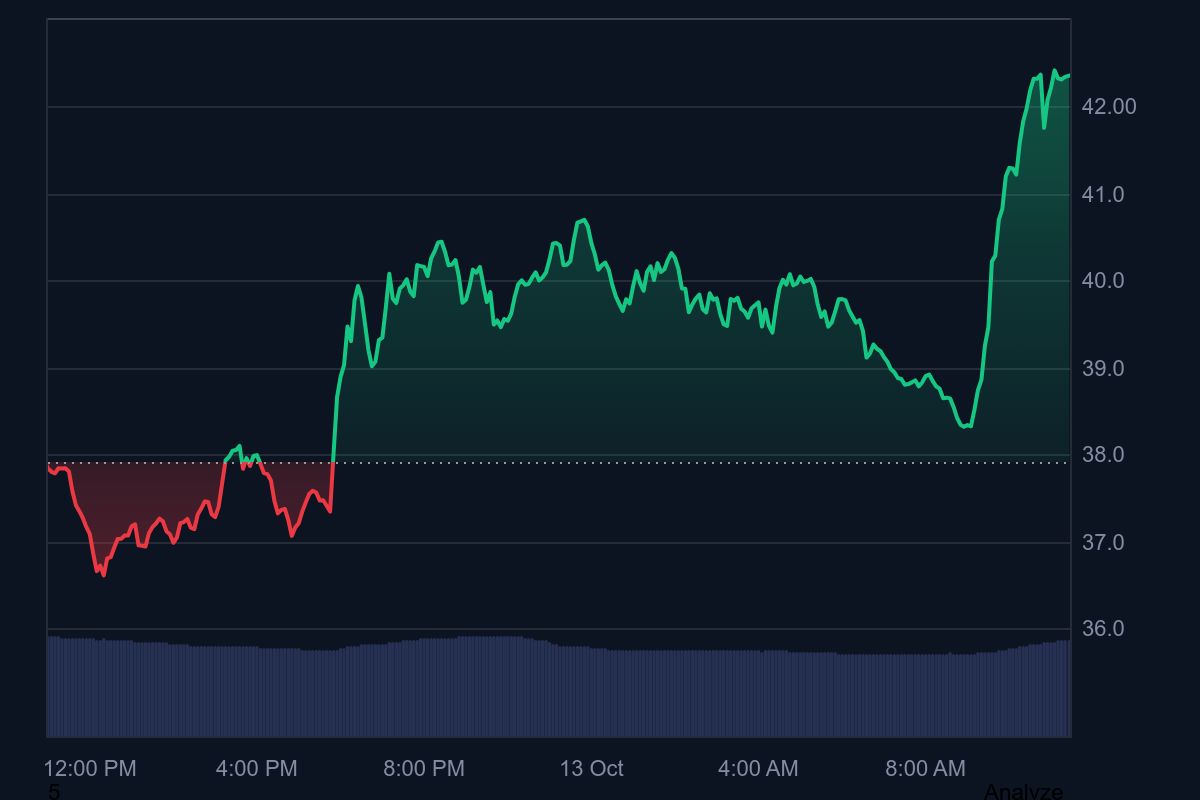The image size is (1200, 800).
Task: Click the lowest point of the red price line
Action: [x=103, y=575]
